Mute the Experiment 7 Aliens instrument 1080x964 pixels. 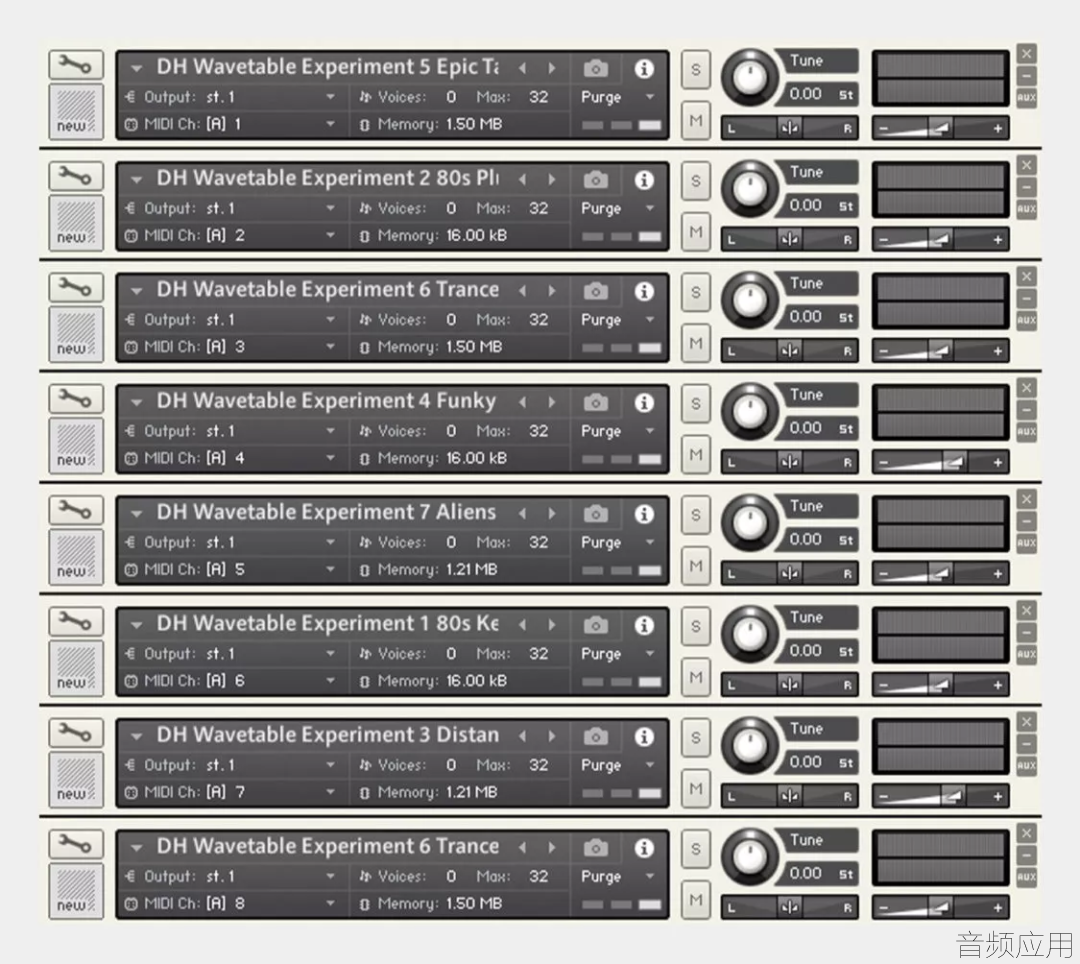click(x=696, y=566)
